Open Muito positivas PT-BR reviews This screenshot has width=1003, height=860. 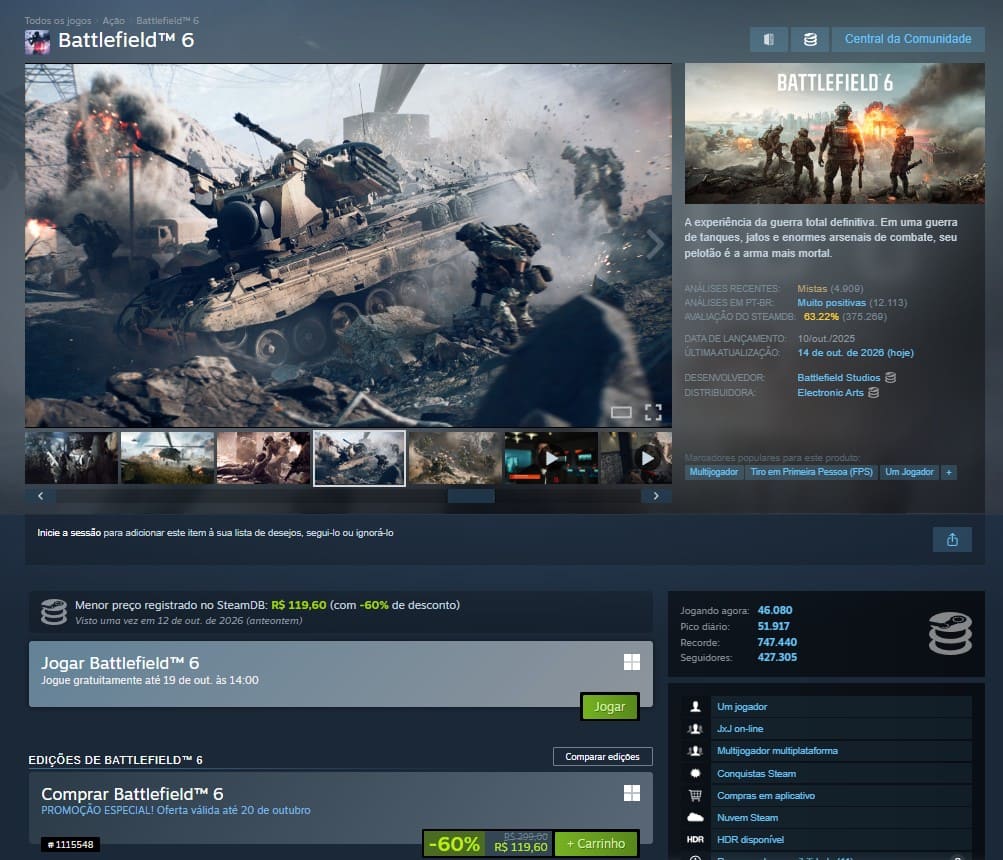pyautogui.click(x=831, y=303)
